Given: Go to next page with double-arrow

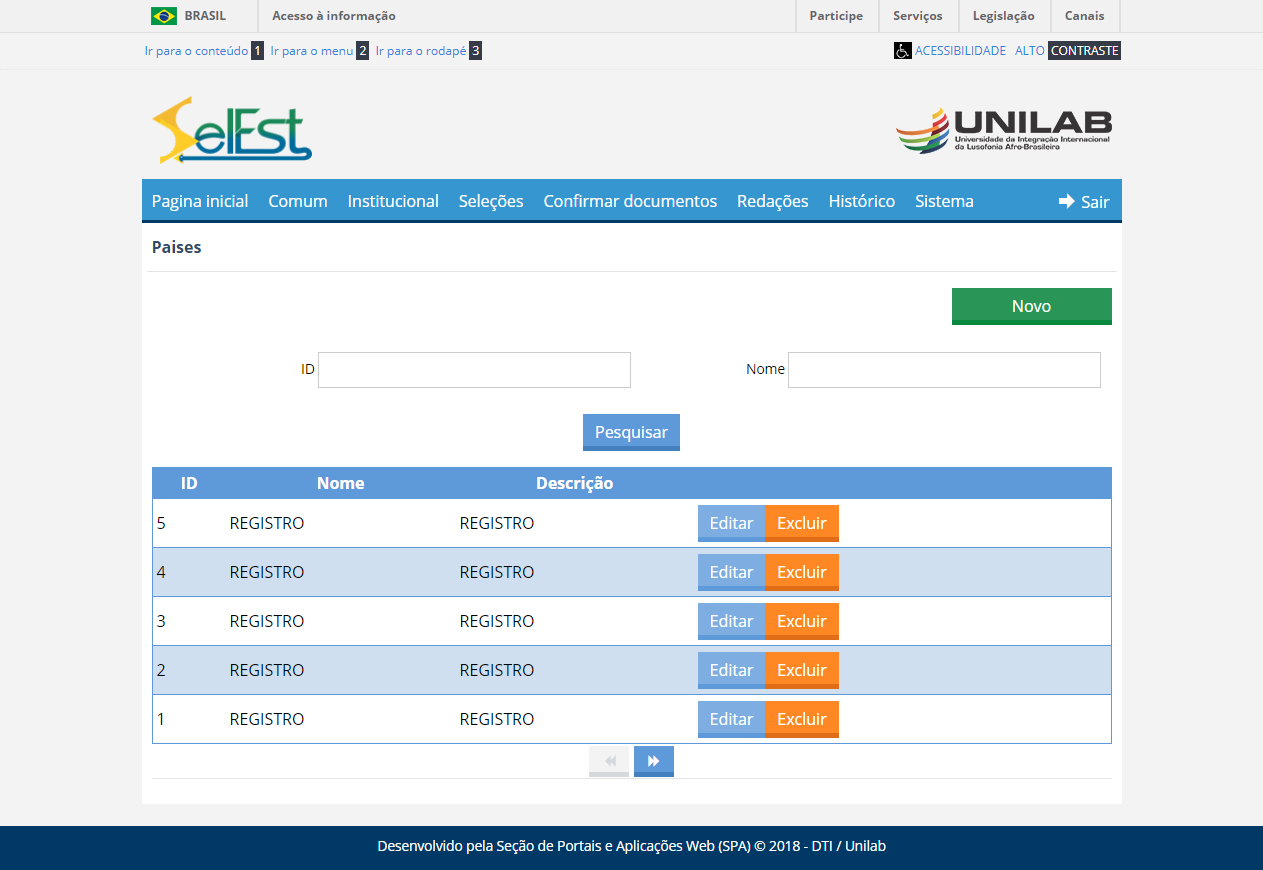Looking at the screenshot, I should 653,761.
